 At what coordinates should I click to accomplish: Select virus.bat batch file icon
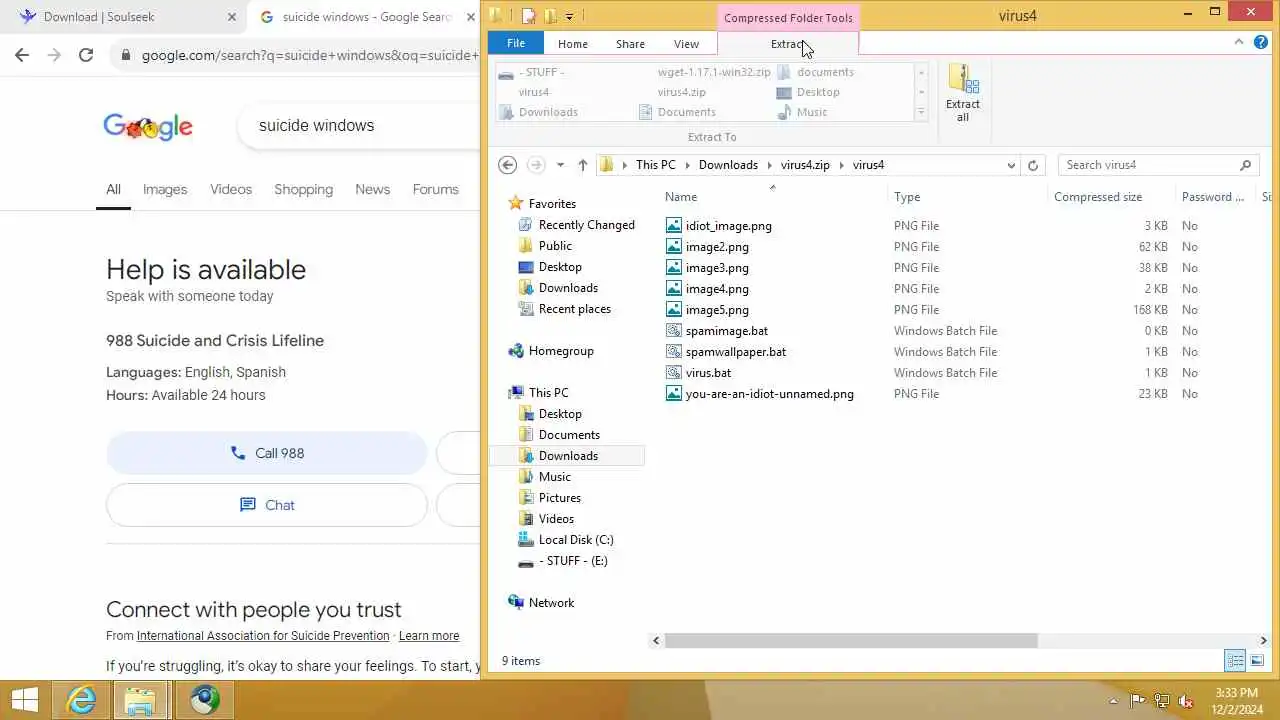click(674, 373)
